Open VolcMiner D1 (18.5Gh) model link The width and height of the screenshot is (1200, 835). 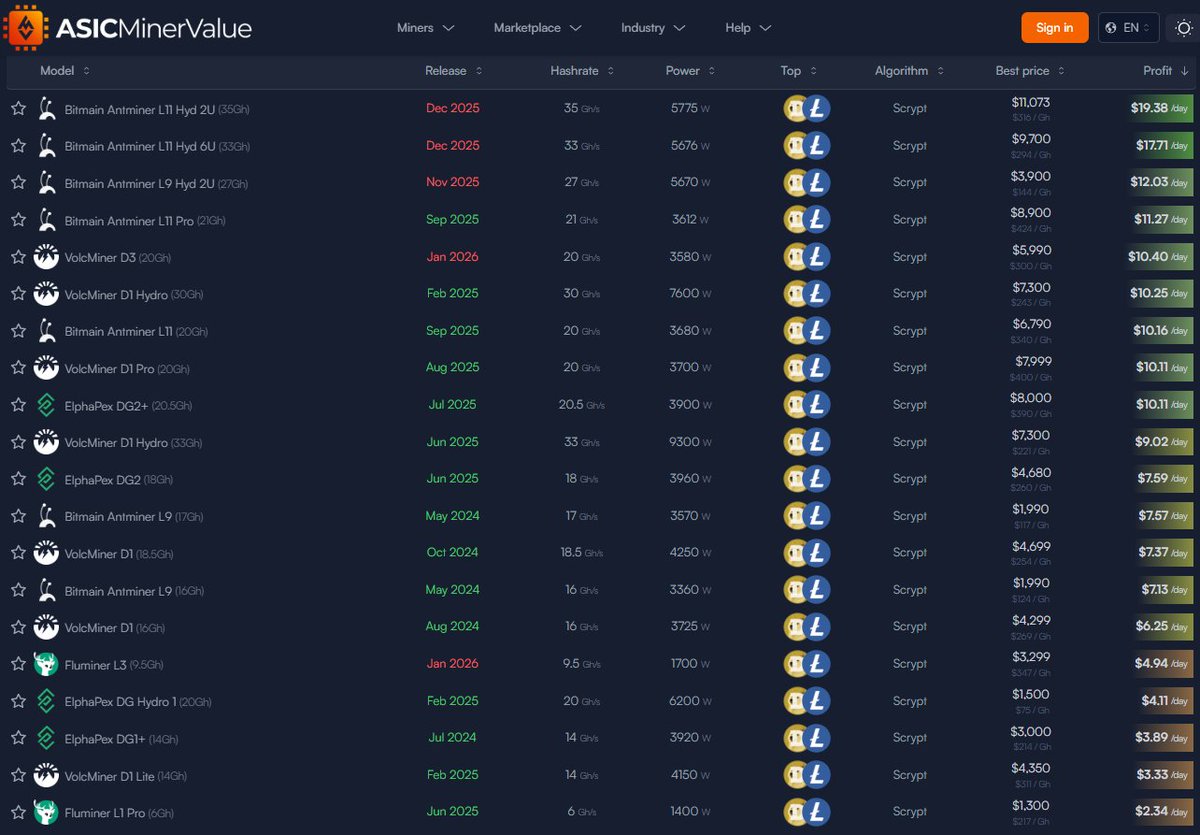click(x=119, y=553)
